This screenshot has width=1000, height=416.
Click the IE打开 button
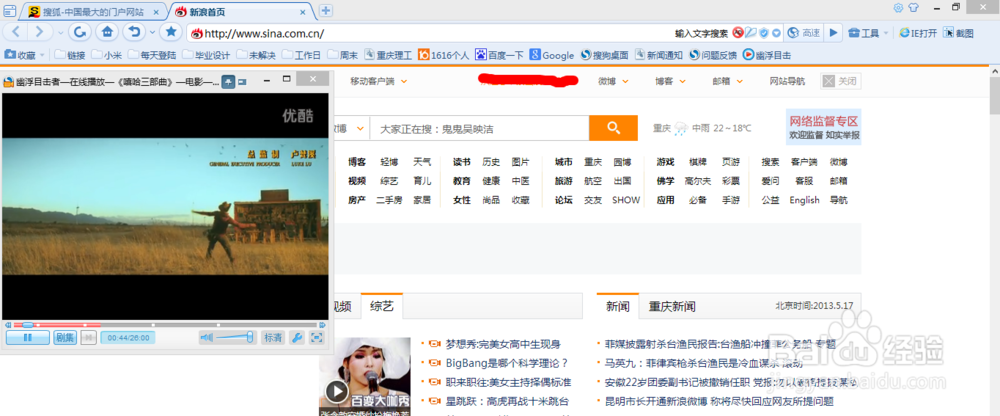pyautogui.click(x=918, y=33)
